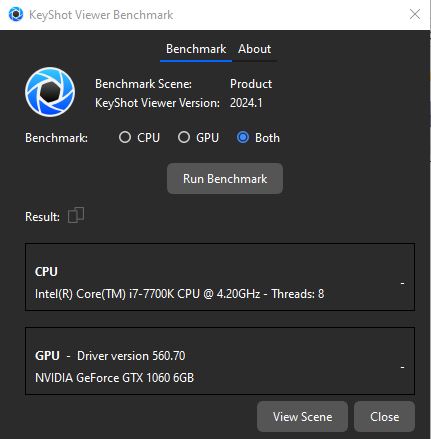431x439 pixels.
Task: Click the 2024.1 version value
Action: tap(246, 103)
